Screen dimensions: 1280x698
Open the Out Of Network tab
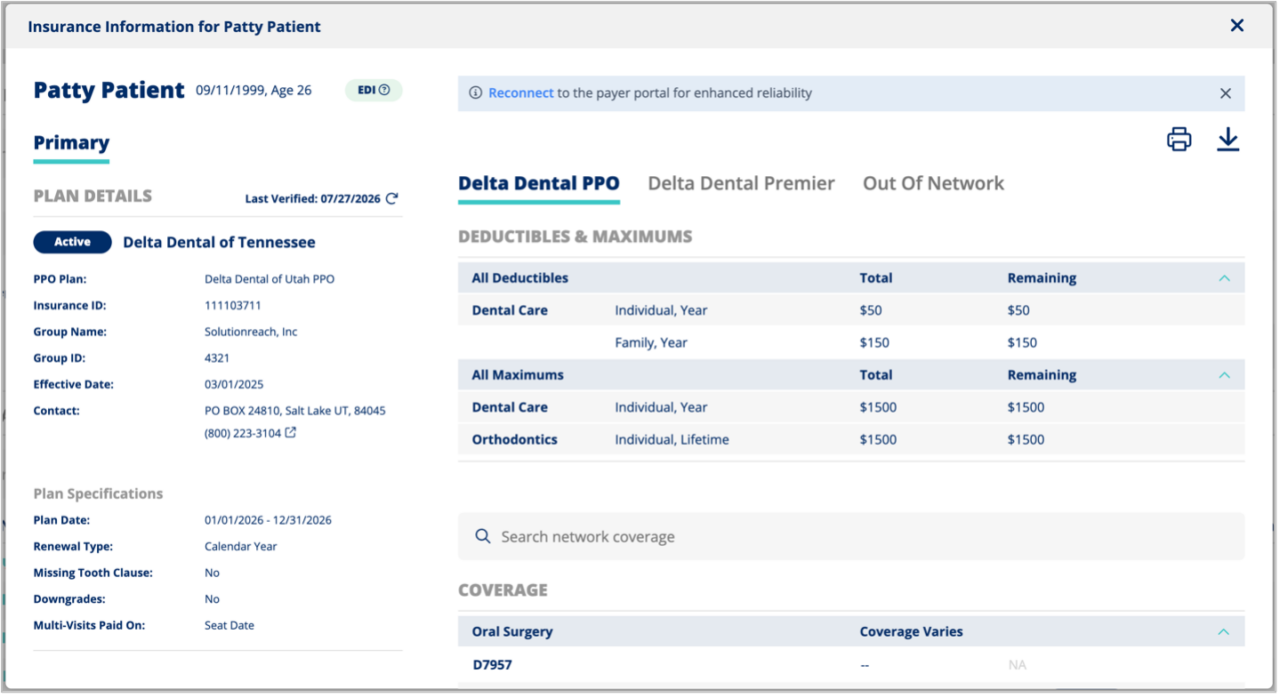934,184
